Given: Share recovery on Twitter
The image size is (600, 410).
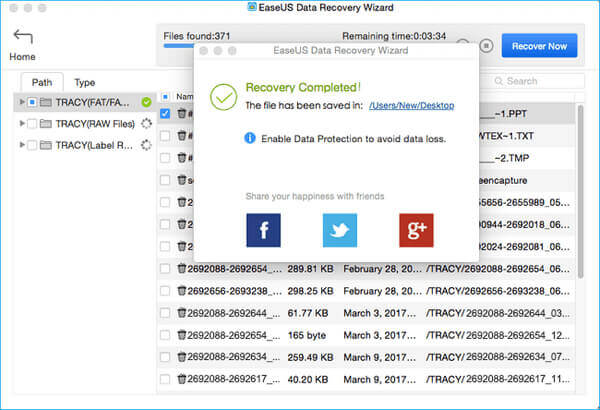Looking at the screenshot, I should coord(340,230).
